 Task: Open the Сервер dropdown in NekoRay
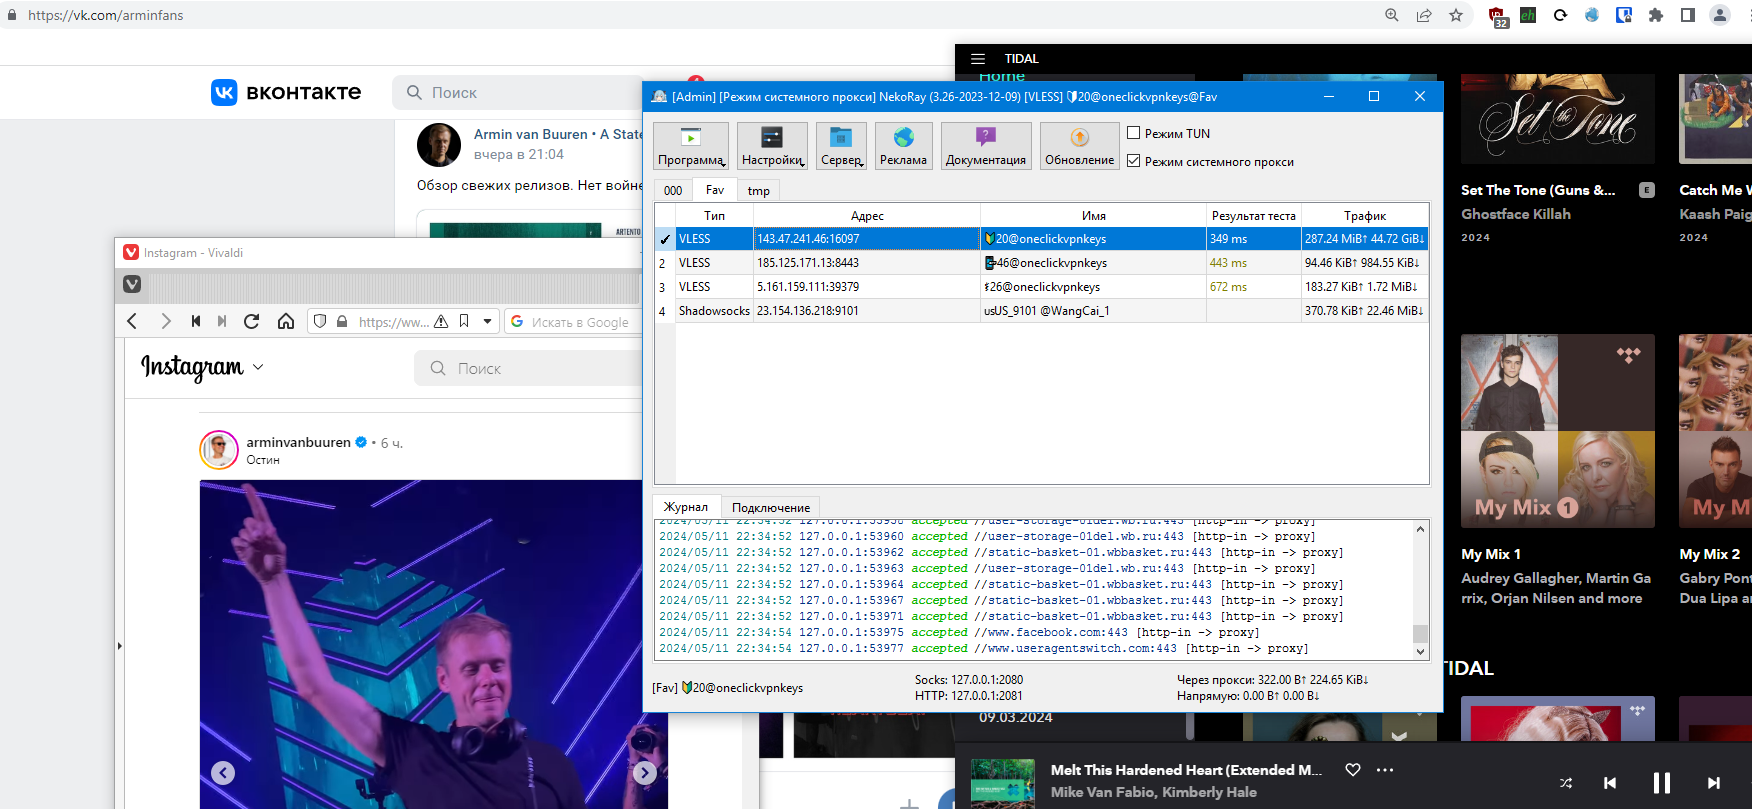pyautogui.click(x=842, y=146)
